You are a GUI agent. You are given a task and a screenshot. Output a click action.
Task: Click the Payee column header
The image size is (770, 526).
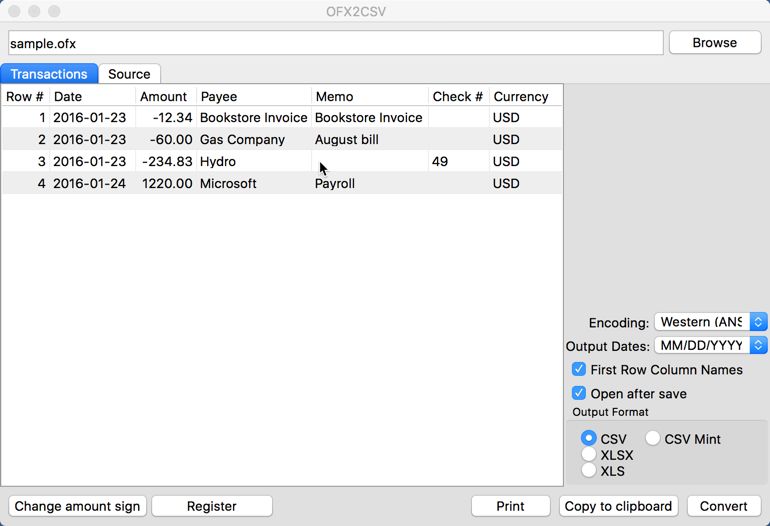click(254, 96)
